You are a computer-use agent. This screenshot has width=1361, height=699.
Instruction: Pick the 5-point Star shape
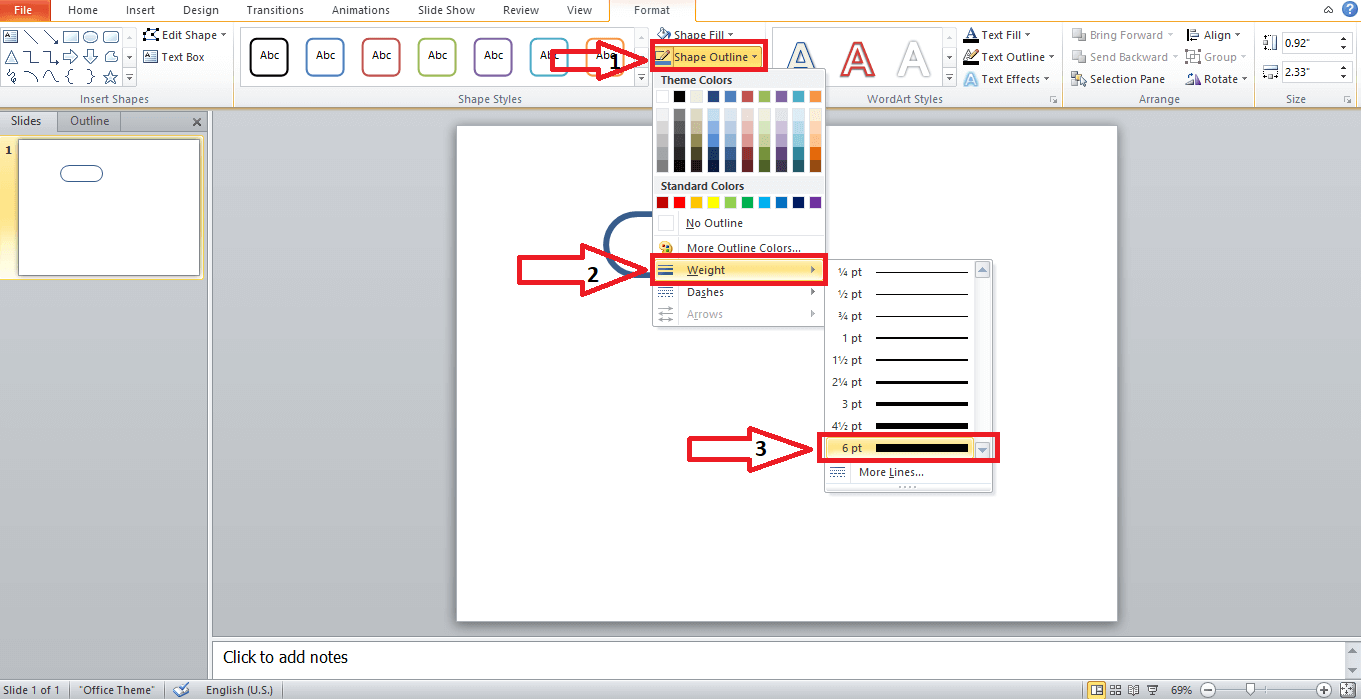(111, 77)
